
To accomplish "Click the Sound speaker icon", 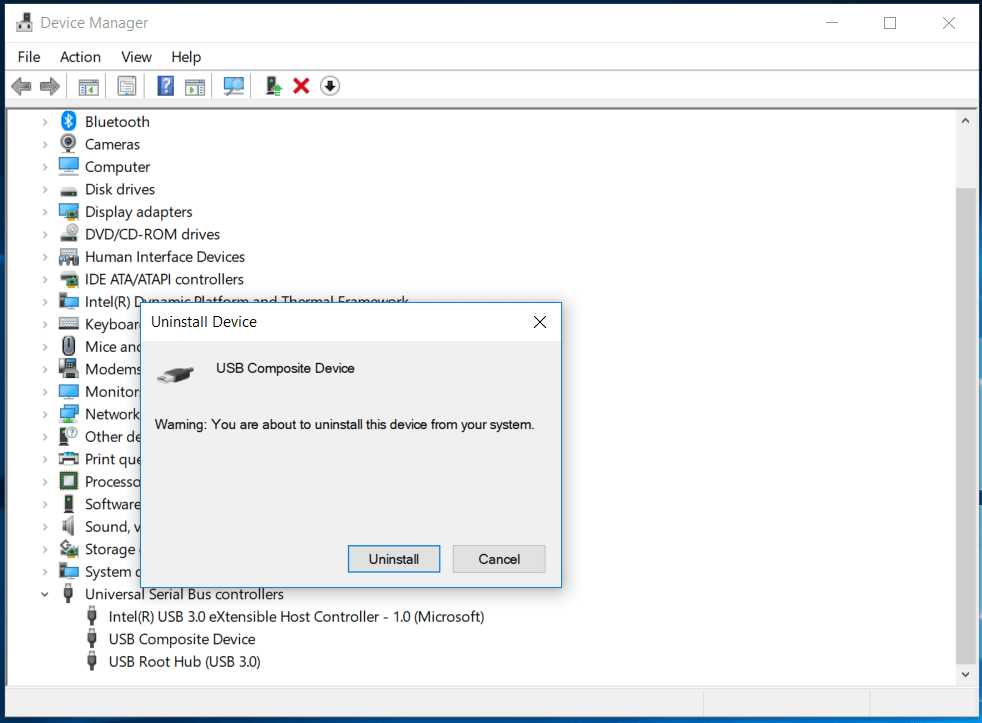I will [x=68, y=526].
